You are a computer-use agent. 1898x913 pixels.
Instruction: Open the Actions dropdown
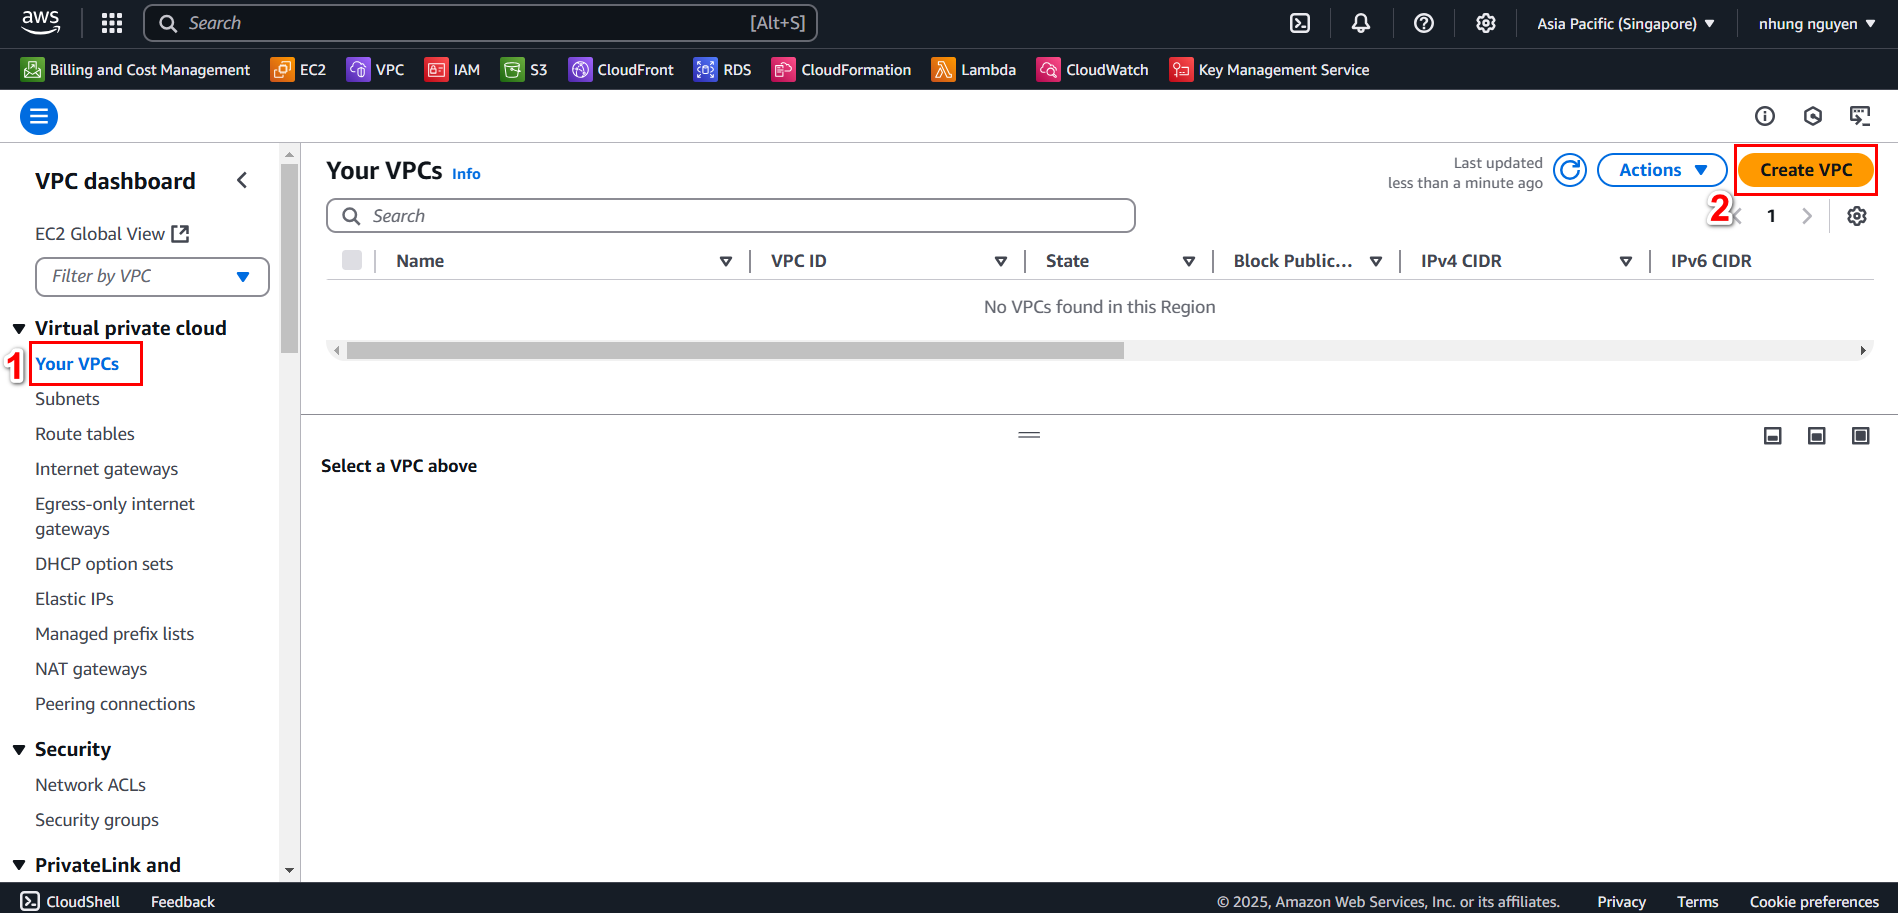[1662, 170]
